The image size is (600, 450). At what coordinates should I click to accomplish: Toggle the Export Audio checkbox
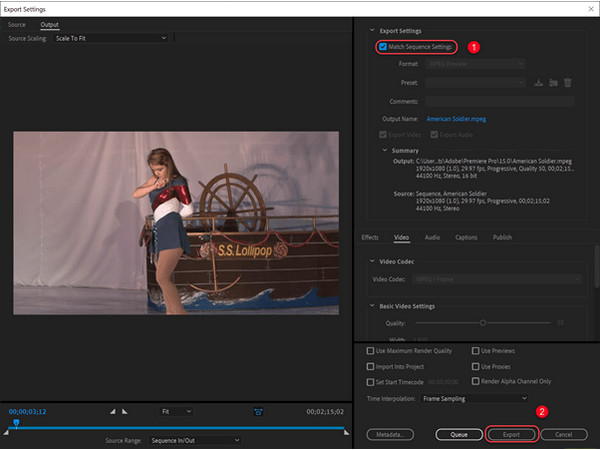[x=434, y=135]
